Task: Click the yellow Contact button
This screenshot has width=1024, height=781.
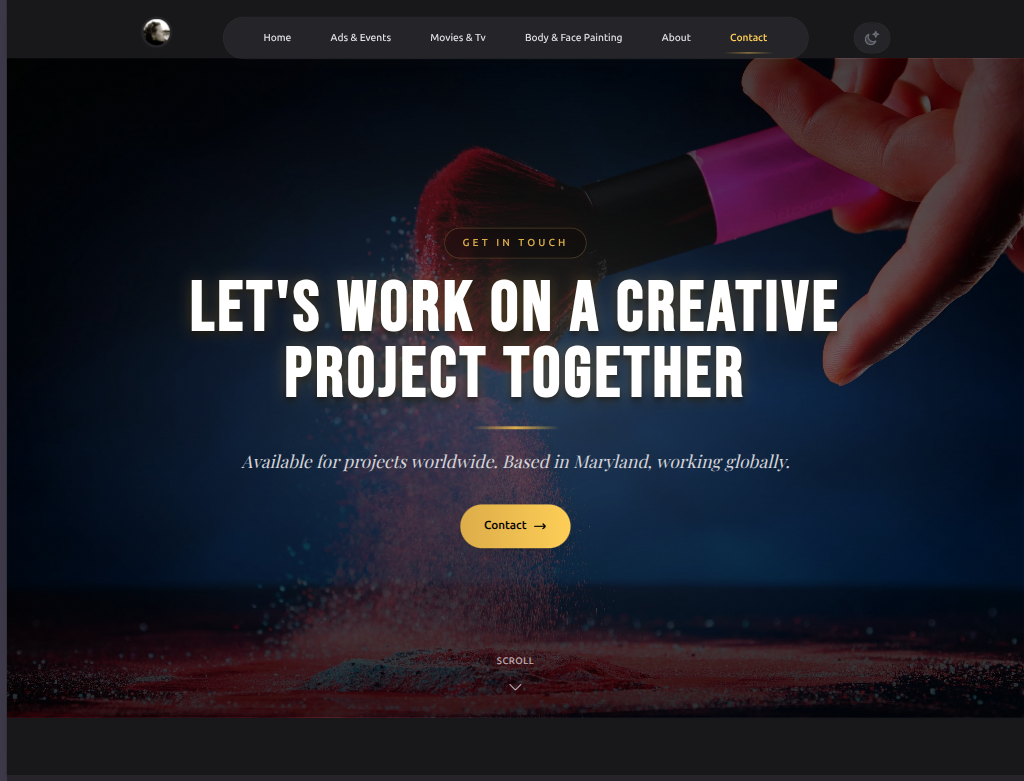Action: pos(515,526)
